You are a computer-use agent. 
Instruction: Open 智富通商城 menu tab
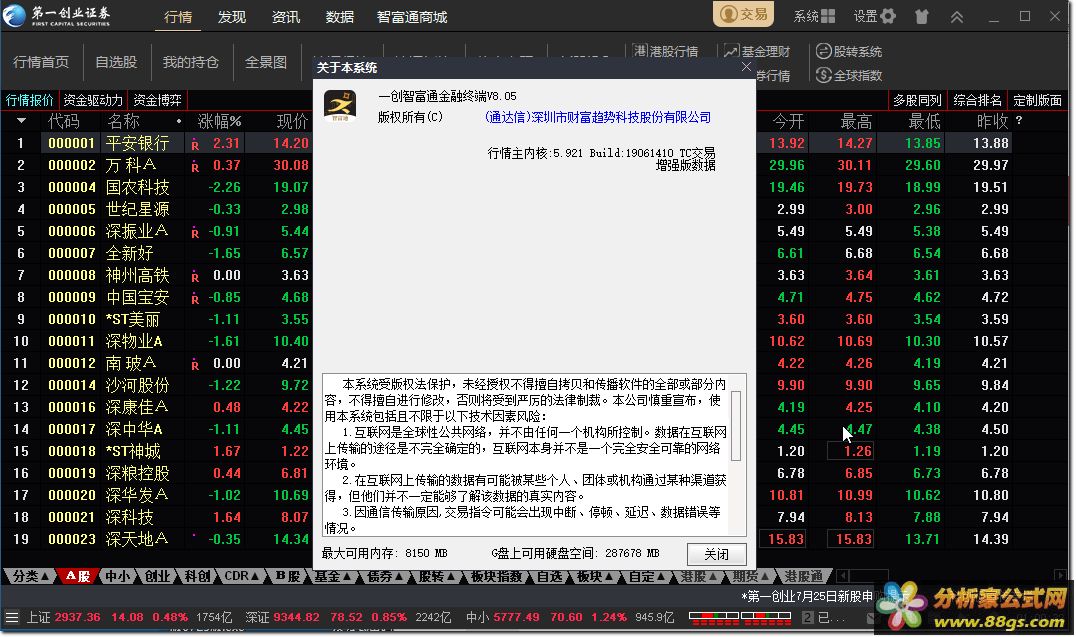tap(412, 17)
